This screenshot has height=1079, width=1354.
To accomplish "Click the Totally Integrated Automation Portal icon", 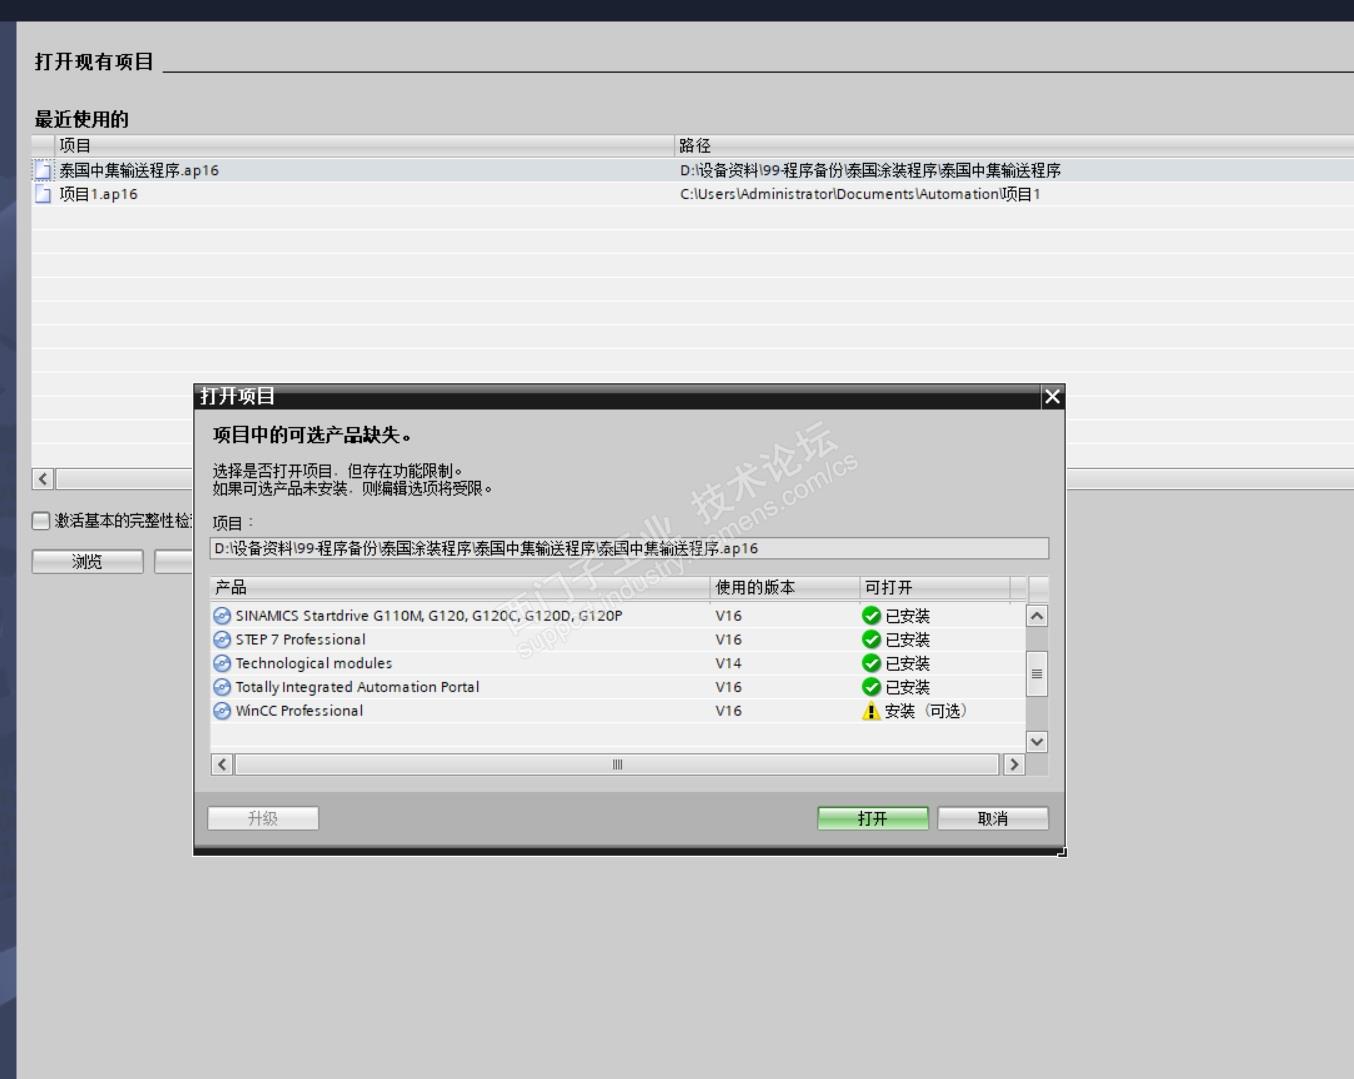I will tap(222, 688).
